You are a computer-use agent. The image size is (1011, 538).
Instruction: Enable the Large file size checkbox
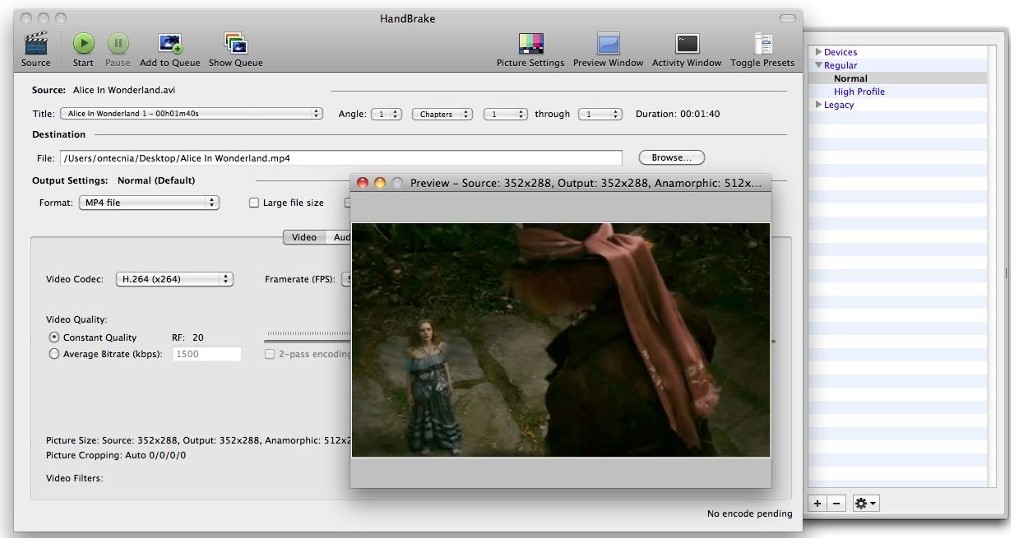click(254, 203)
